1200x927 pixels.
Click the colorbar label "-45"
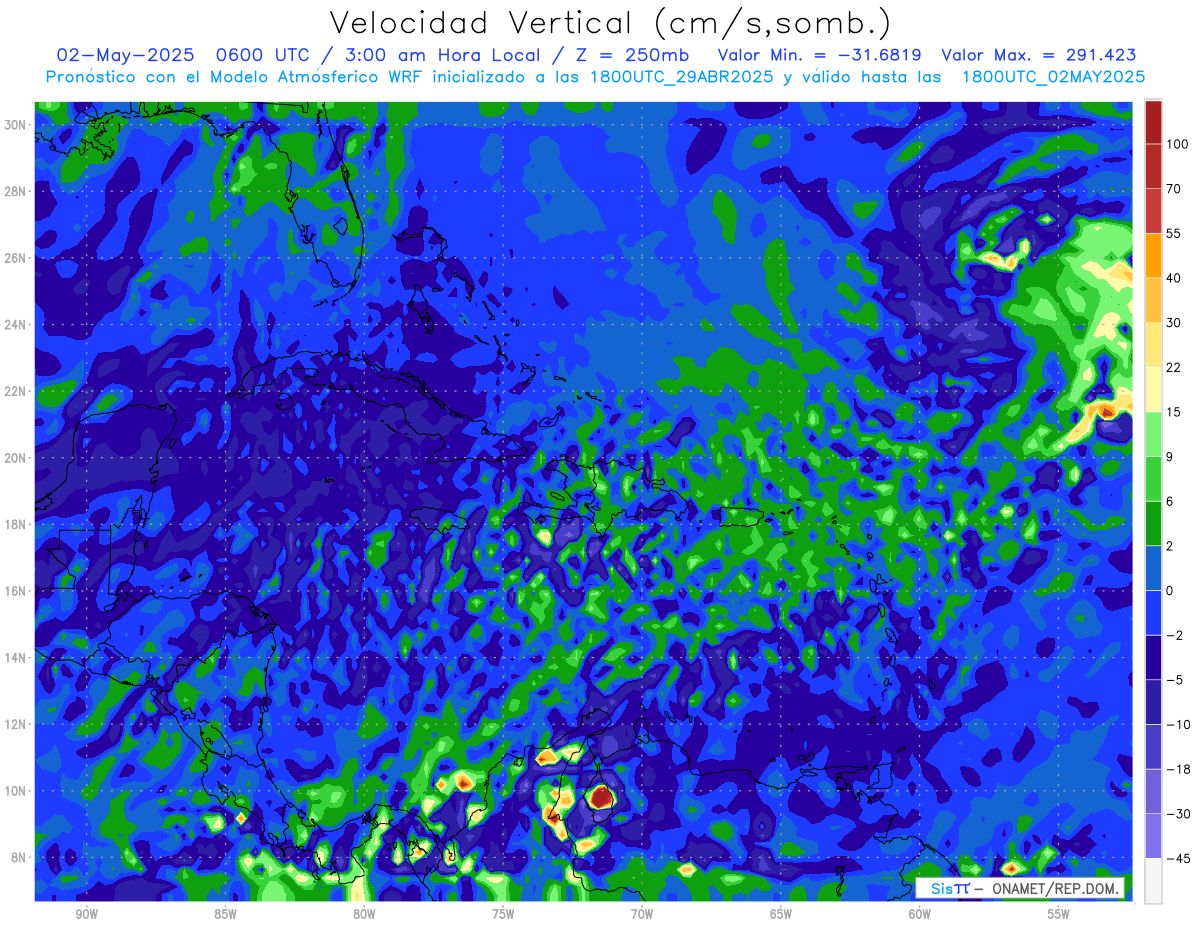[x=1177, y=858]
